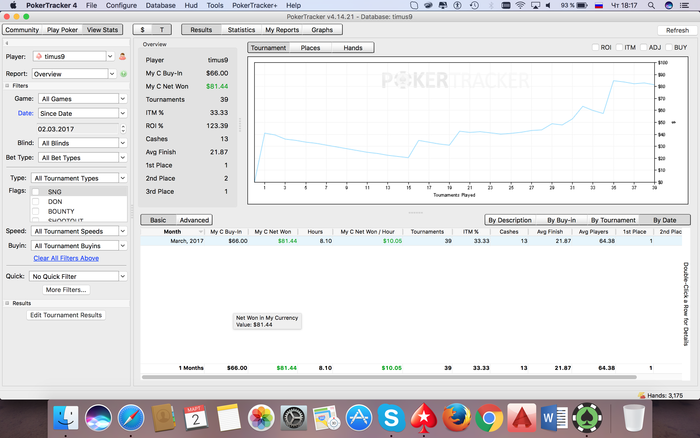Open Finder from the dock
700x438 pixels.
(66, 418)
